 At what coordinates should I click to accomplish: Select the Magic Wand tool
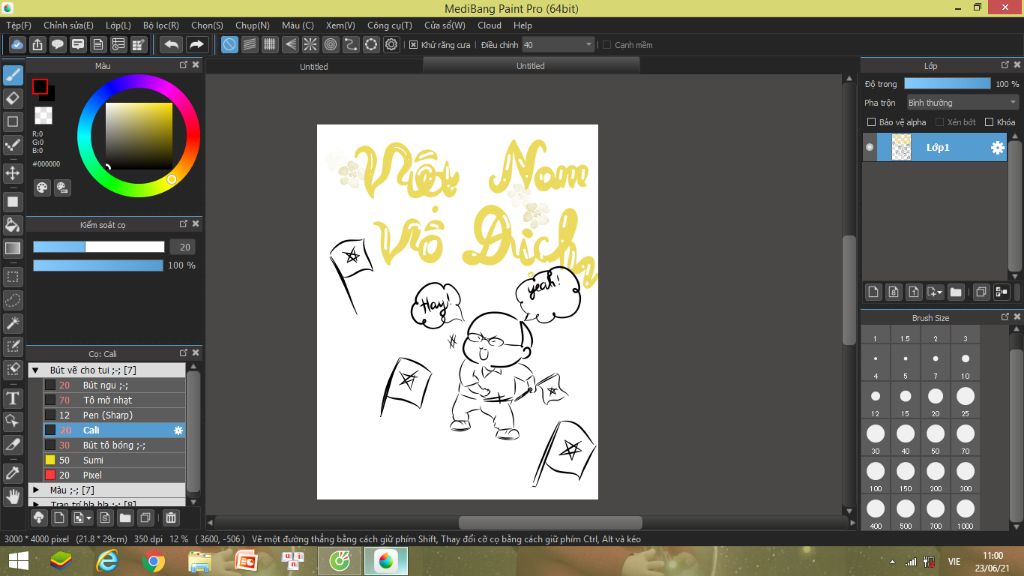13,323
